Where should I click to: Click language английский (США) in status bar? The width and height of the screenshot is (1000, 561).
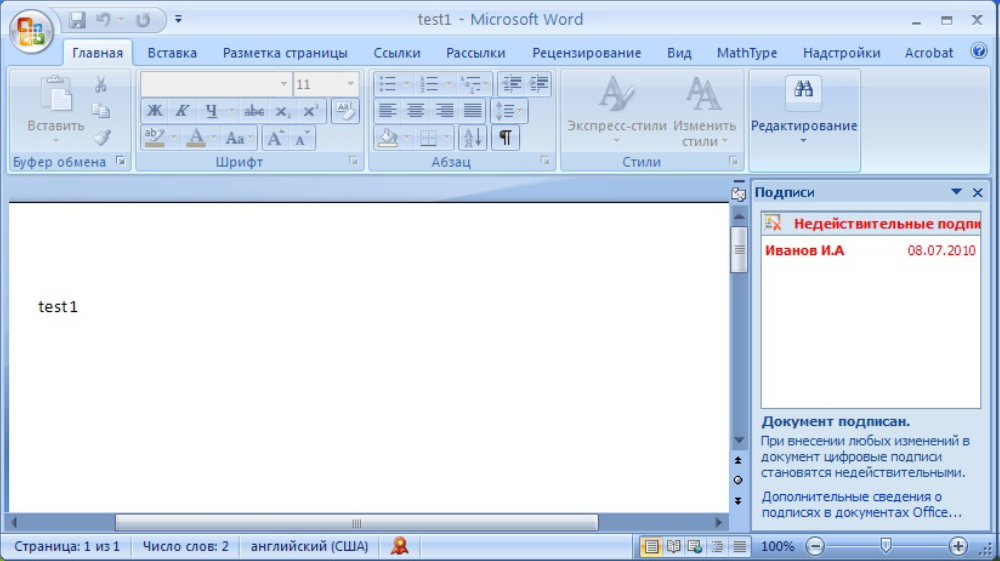coord(309,546)
